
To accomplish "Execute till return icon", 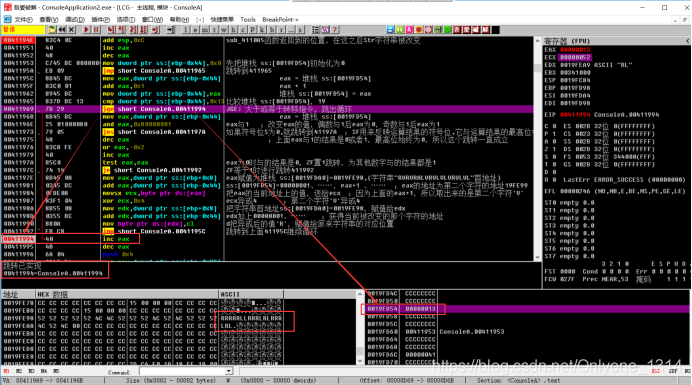I will click(x=155, y=30).
